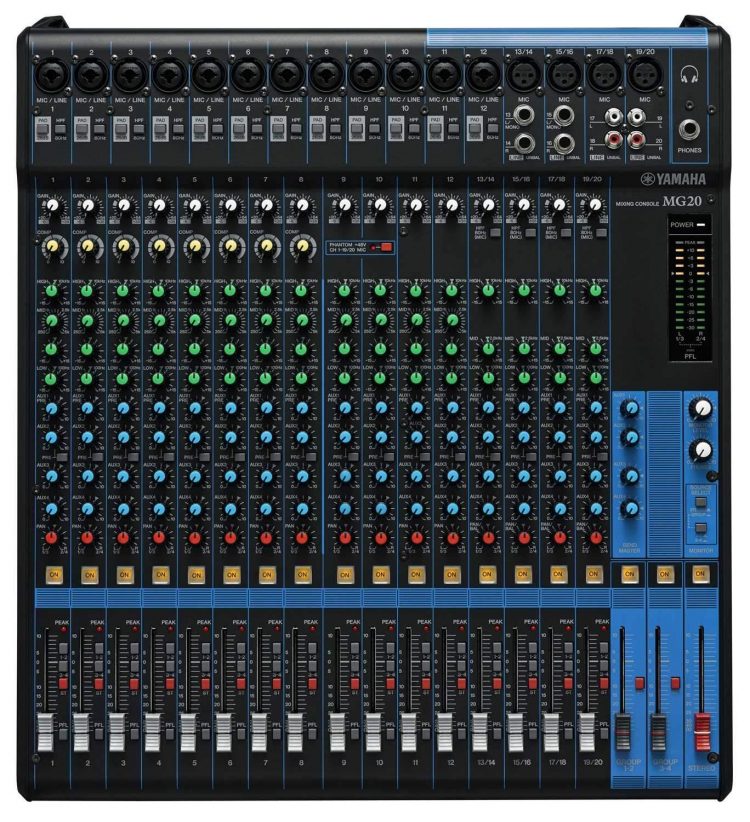Click the red PAN/BAL knob on channel 13/14
The height and width of the screenshot is (822, 750).
(488, 538)
